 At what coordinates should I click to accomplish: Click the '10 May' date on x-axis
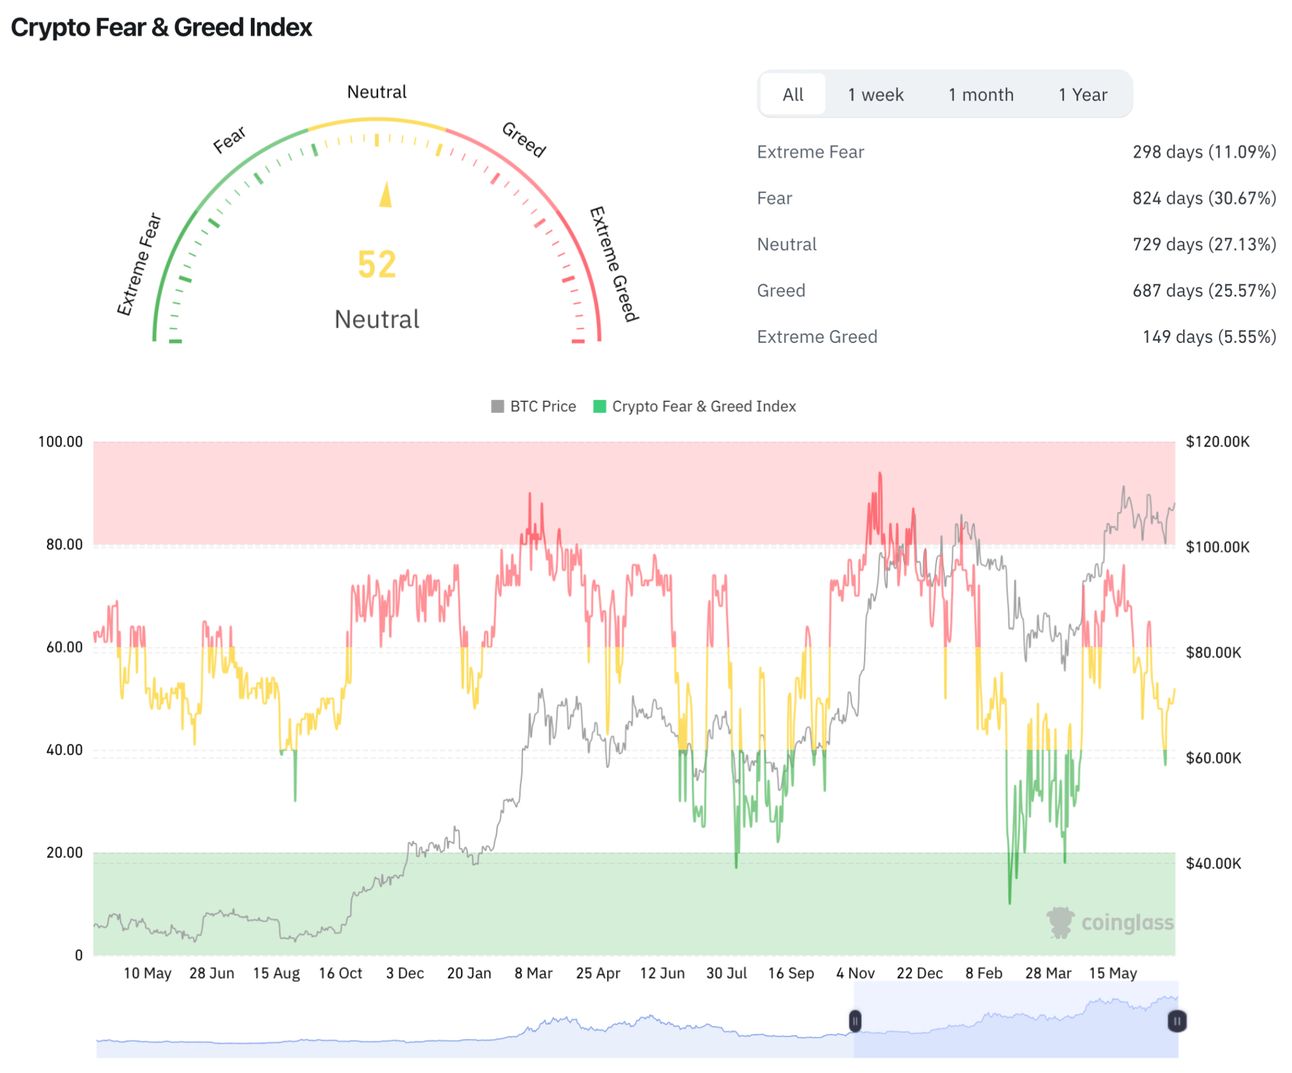(x=147, y=973)
